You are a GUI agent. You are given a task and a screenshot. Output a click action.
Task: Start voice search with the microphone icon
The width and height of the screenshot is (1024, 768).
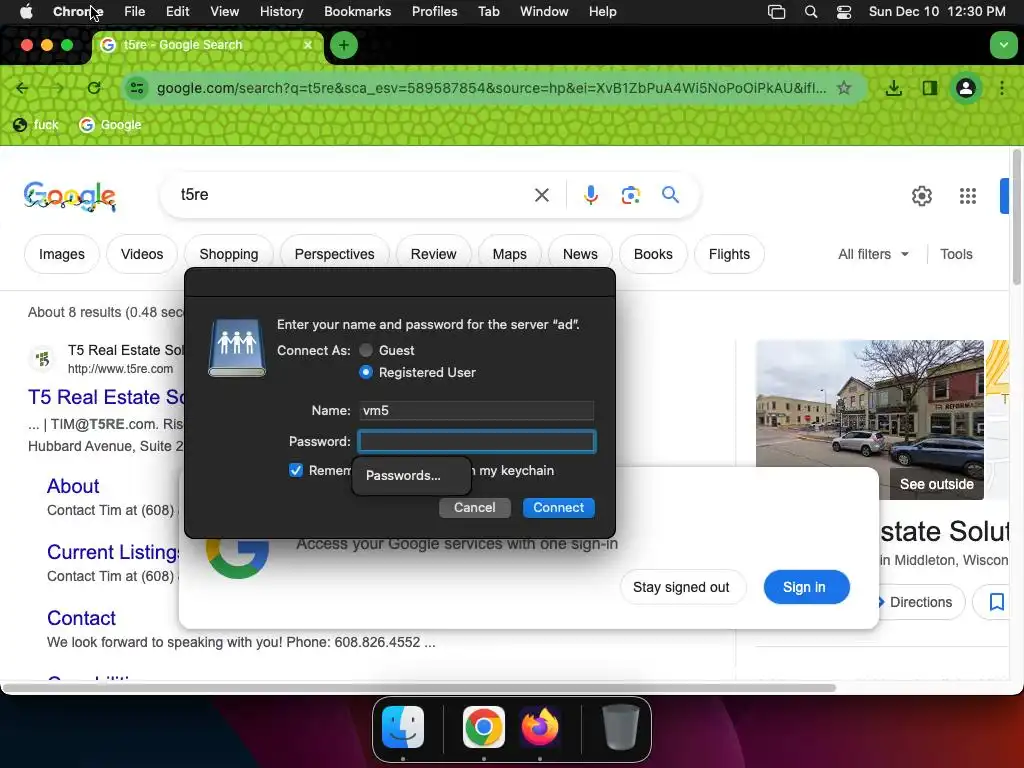tap(590, 195)
